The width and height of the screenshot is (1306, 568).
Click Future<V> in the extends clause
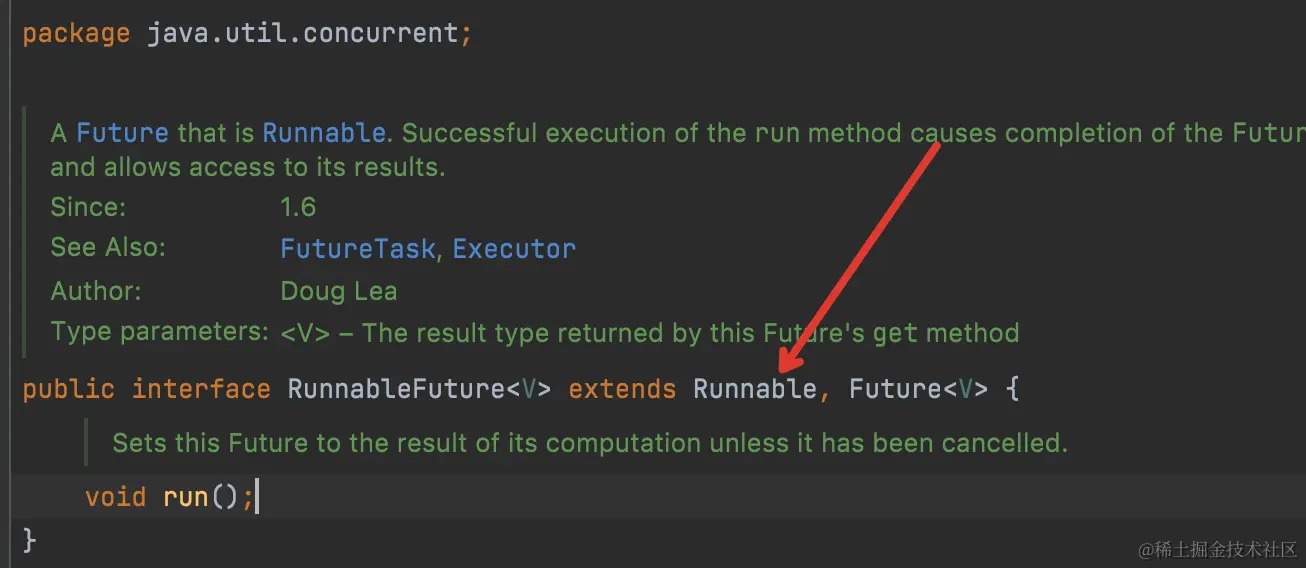click(x=917, y=389)
